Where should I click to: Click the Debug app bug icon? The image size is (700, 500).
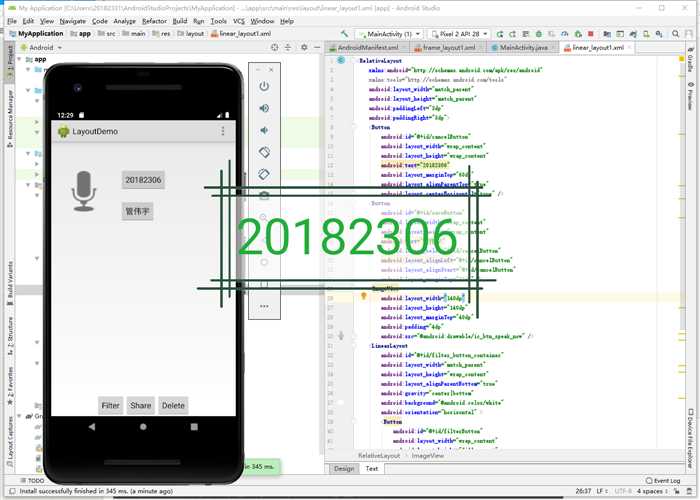539,34
